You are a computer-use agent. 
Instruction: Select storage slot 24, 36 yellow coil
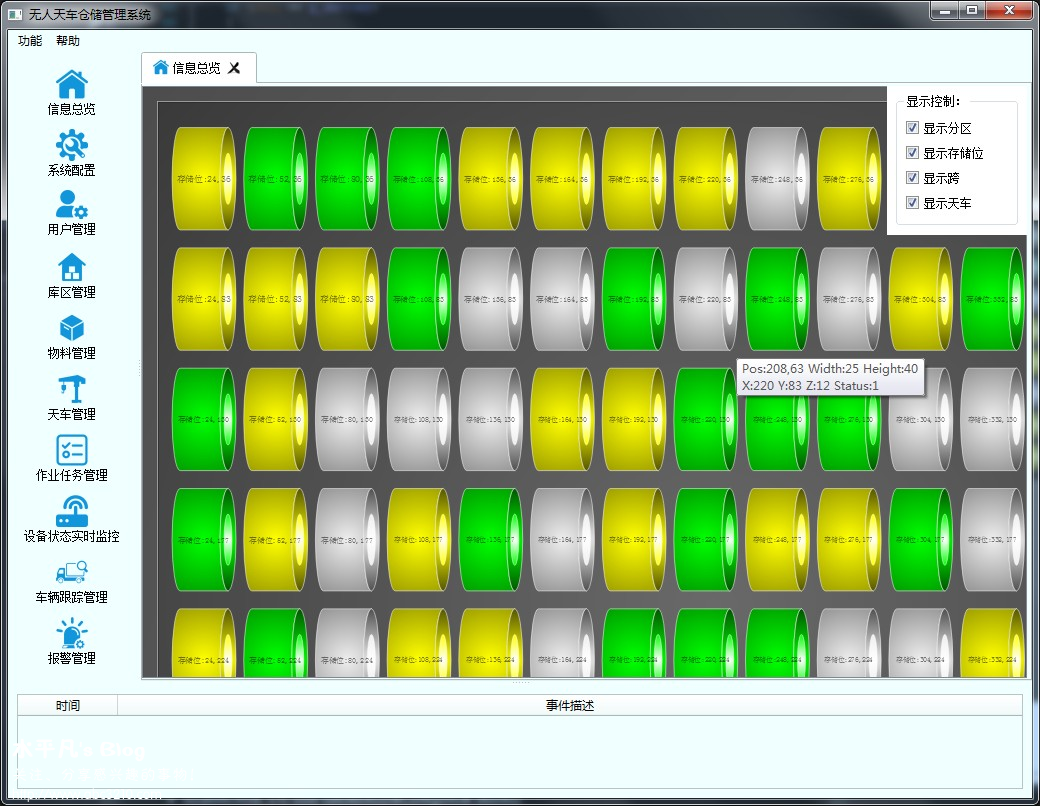(204, 179)
